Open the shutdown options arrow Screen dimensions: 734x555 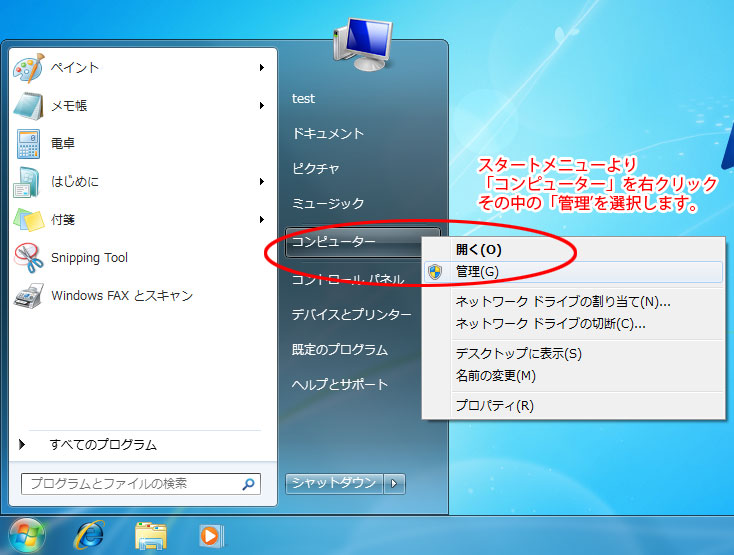point(394,483)
